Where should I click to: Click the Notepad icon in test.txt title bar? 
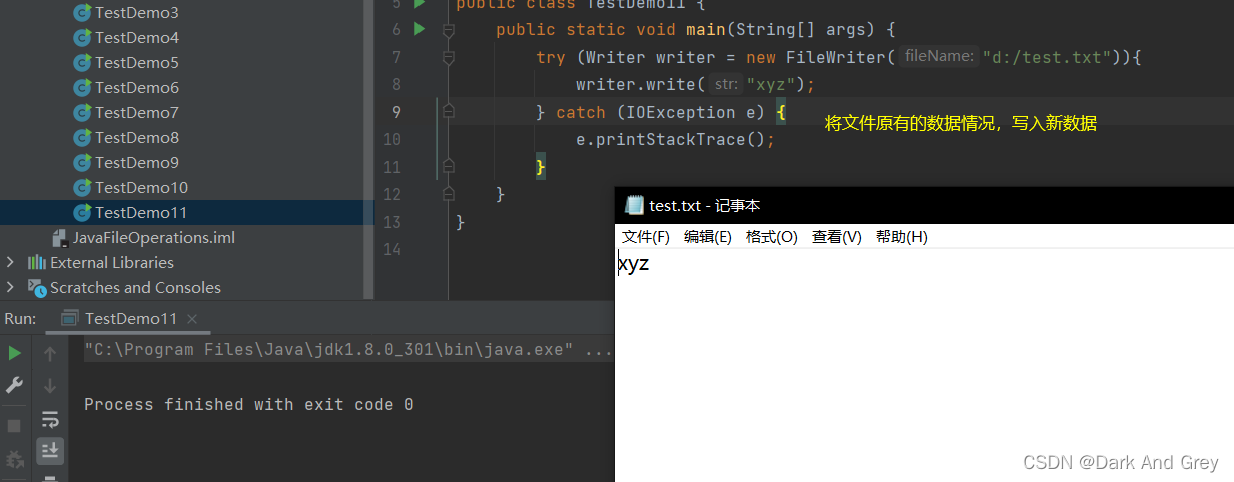point(634,205)
